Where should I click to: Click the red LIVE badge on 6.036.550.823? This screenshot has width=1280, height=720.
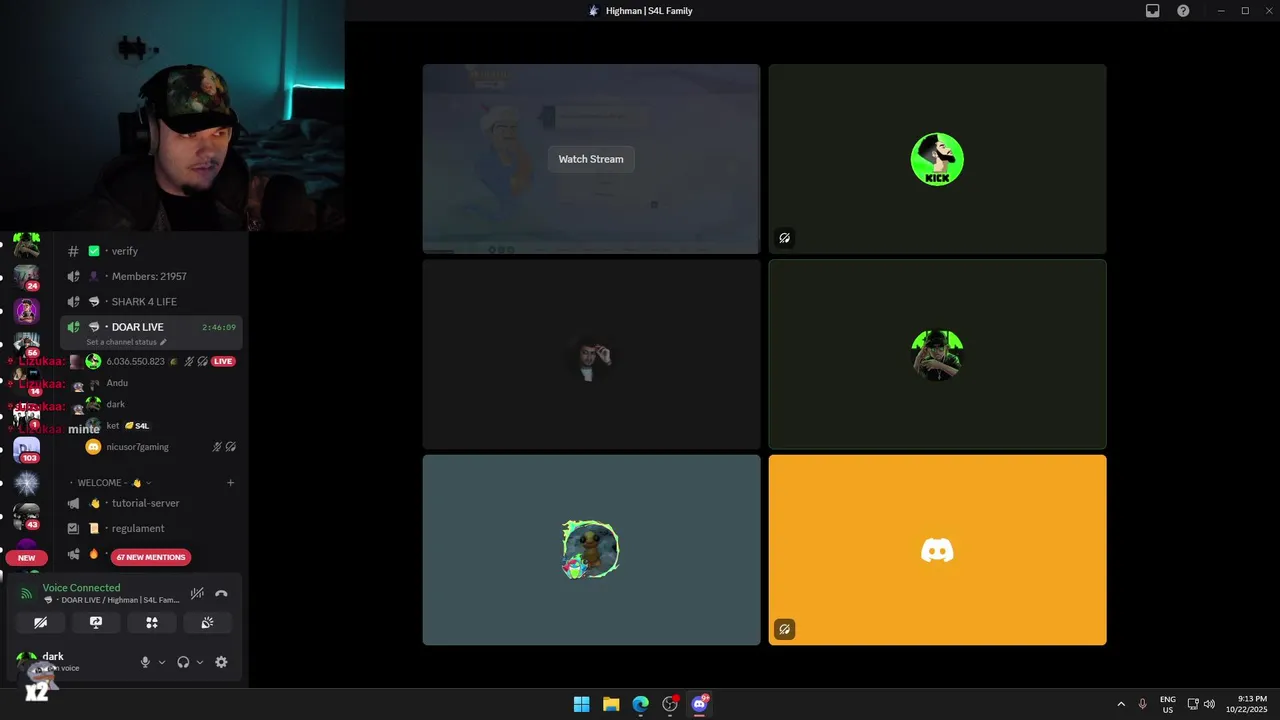(223, 361)
